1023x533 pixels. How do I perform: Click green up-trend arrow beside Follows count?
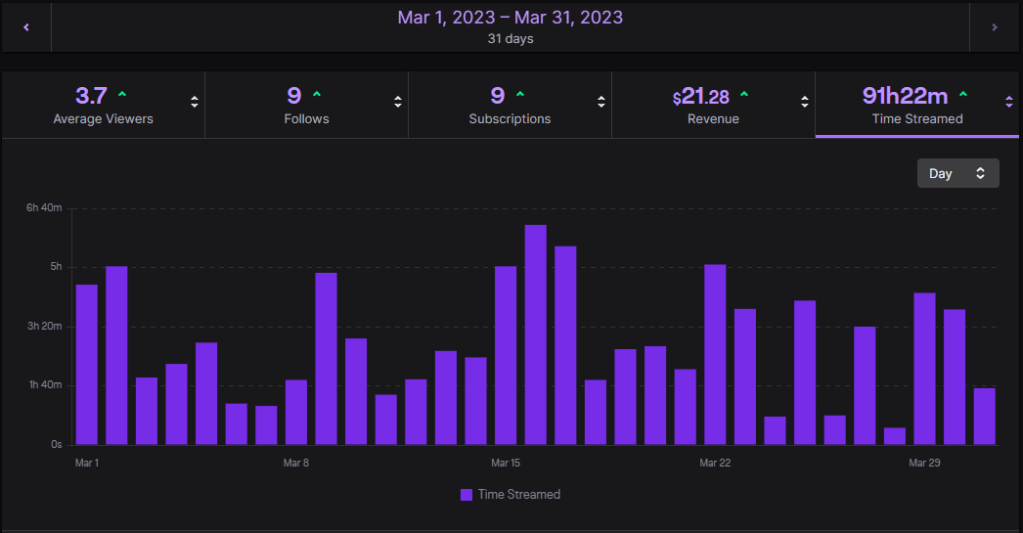click(x=317, y=95)
